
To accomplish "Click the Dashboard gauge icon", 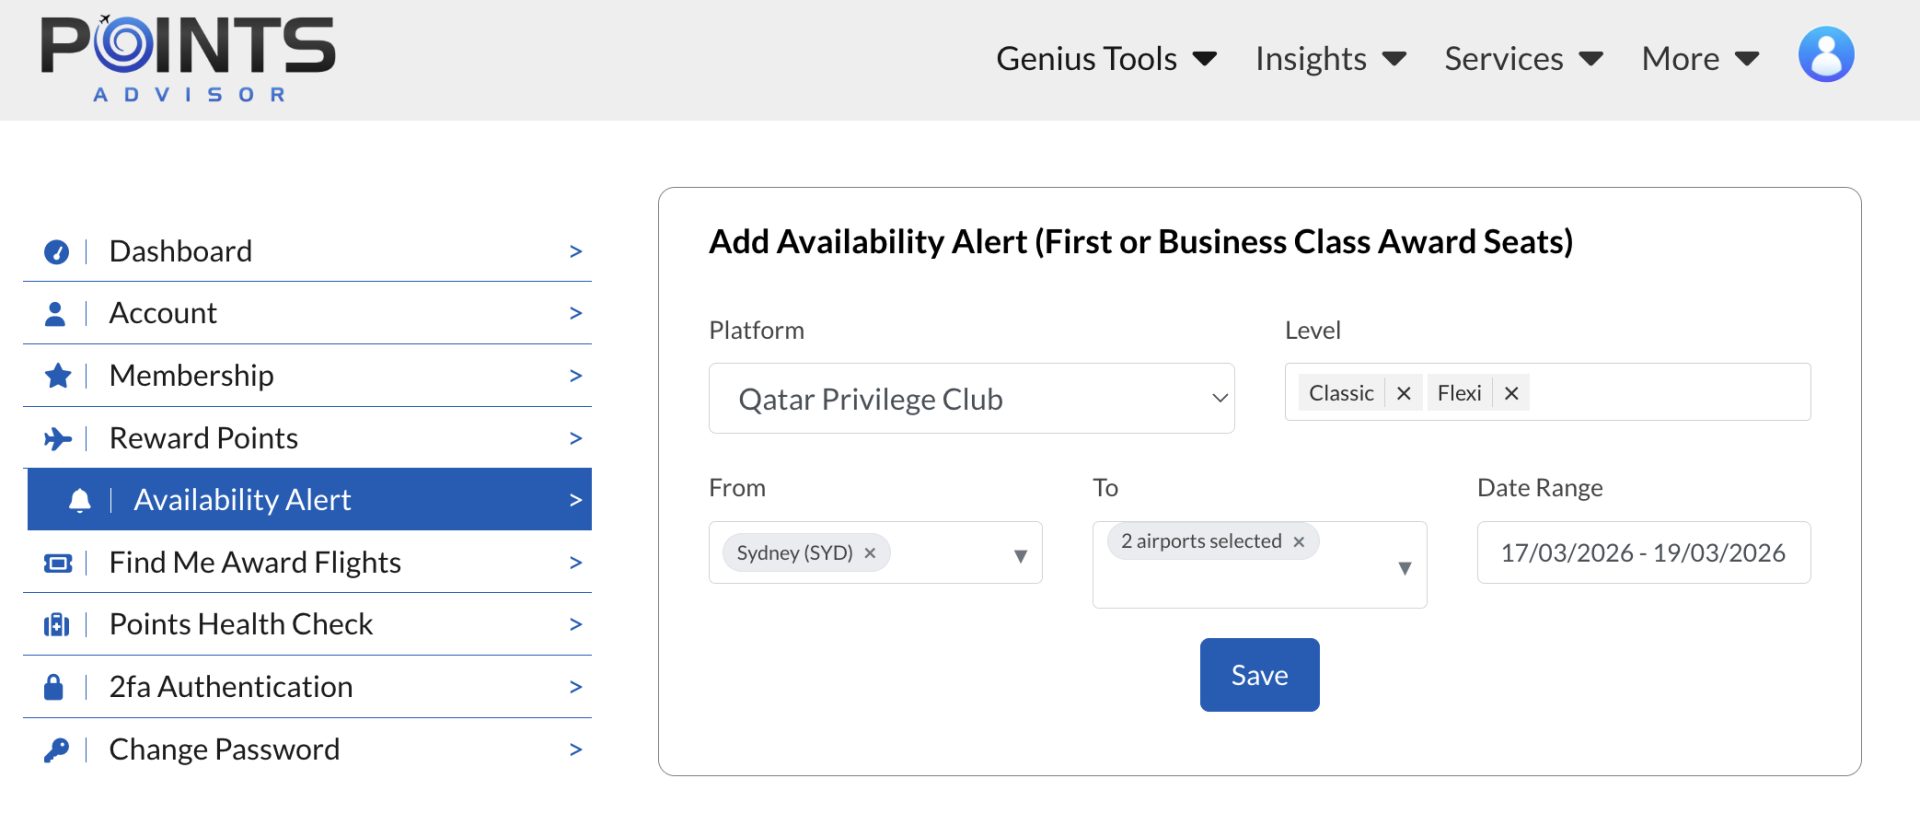I will (x=57, y=252).
